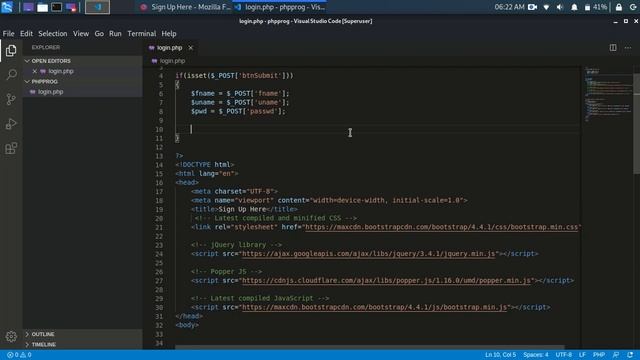
Task: Click the login.php breadcrumb
Action: [x=172, y=61]
